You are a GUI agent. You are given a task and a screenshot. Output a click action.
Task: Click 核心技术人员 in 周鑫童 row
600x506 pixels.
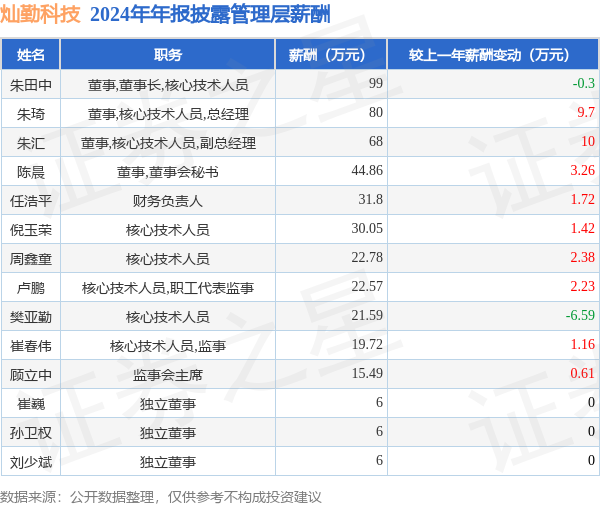tap(168, 259)
